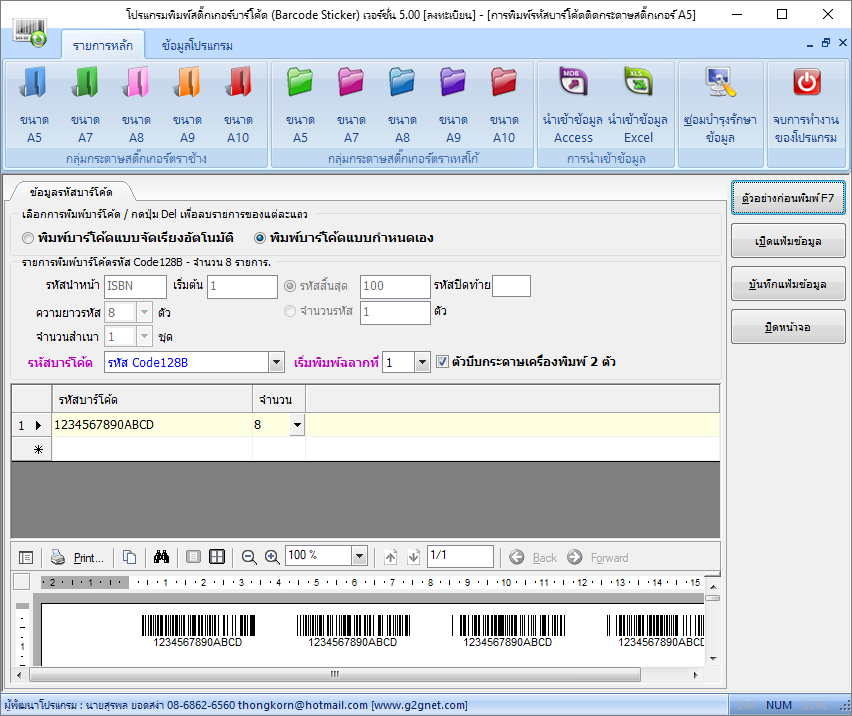Open the green A7 Elephant-brand sticker binder

click(85, 104)
